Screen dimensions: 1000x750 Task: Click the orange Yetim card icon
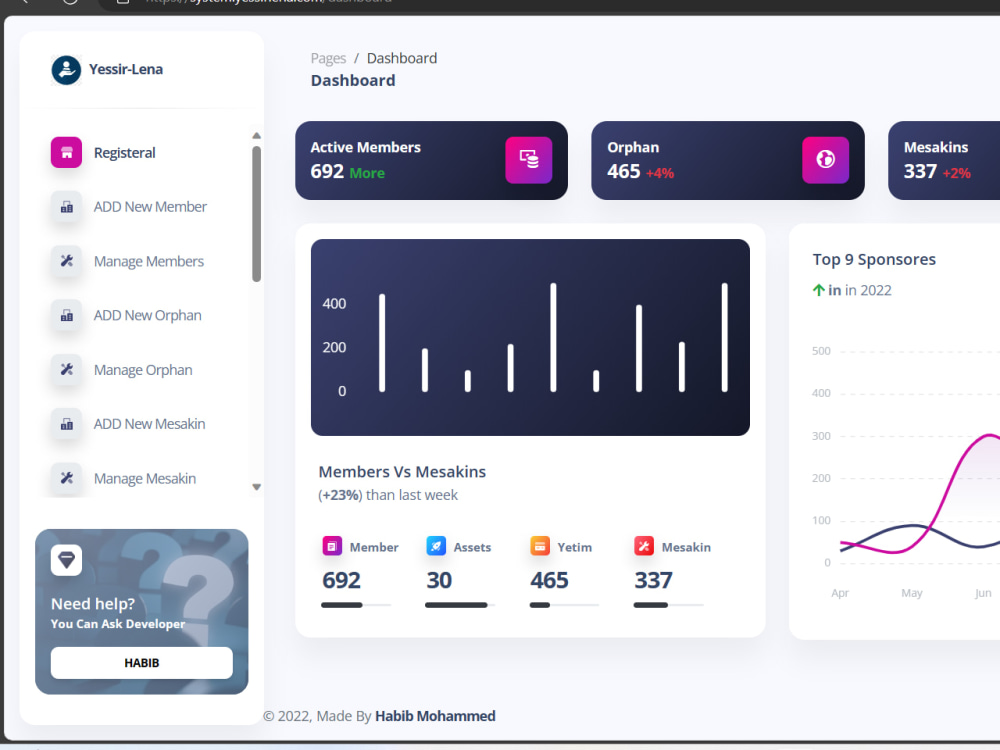point(540,546)
